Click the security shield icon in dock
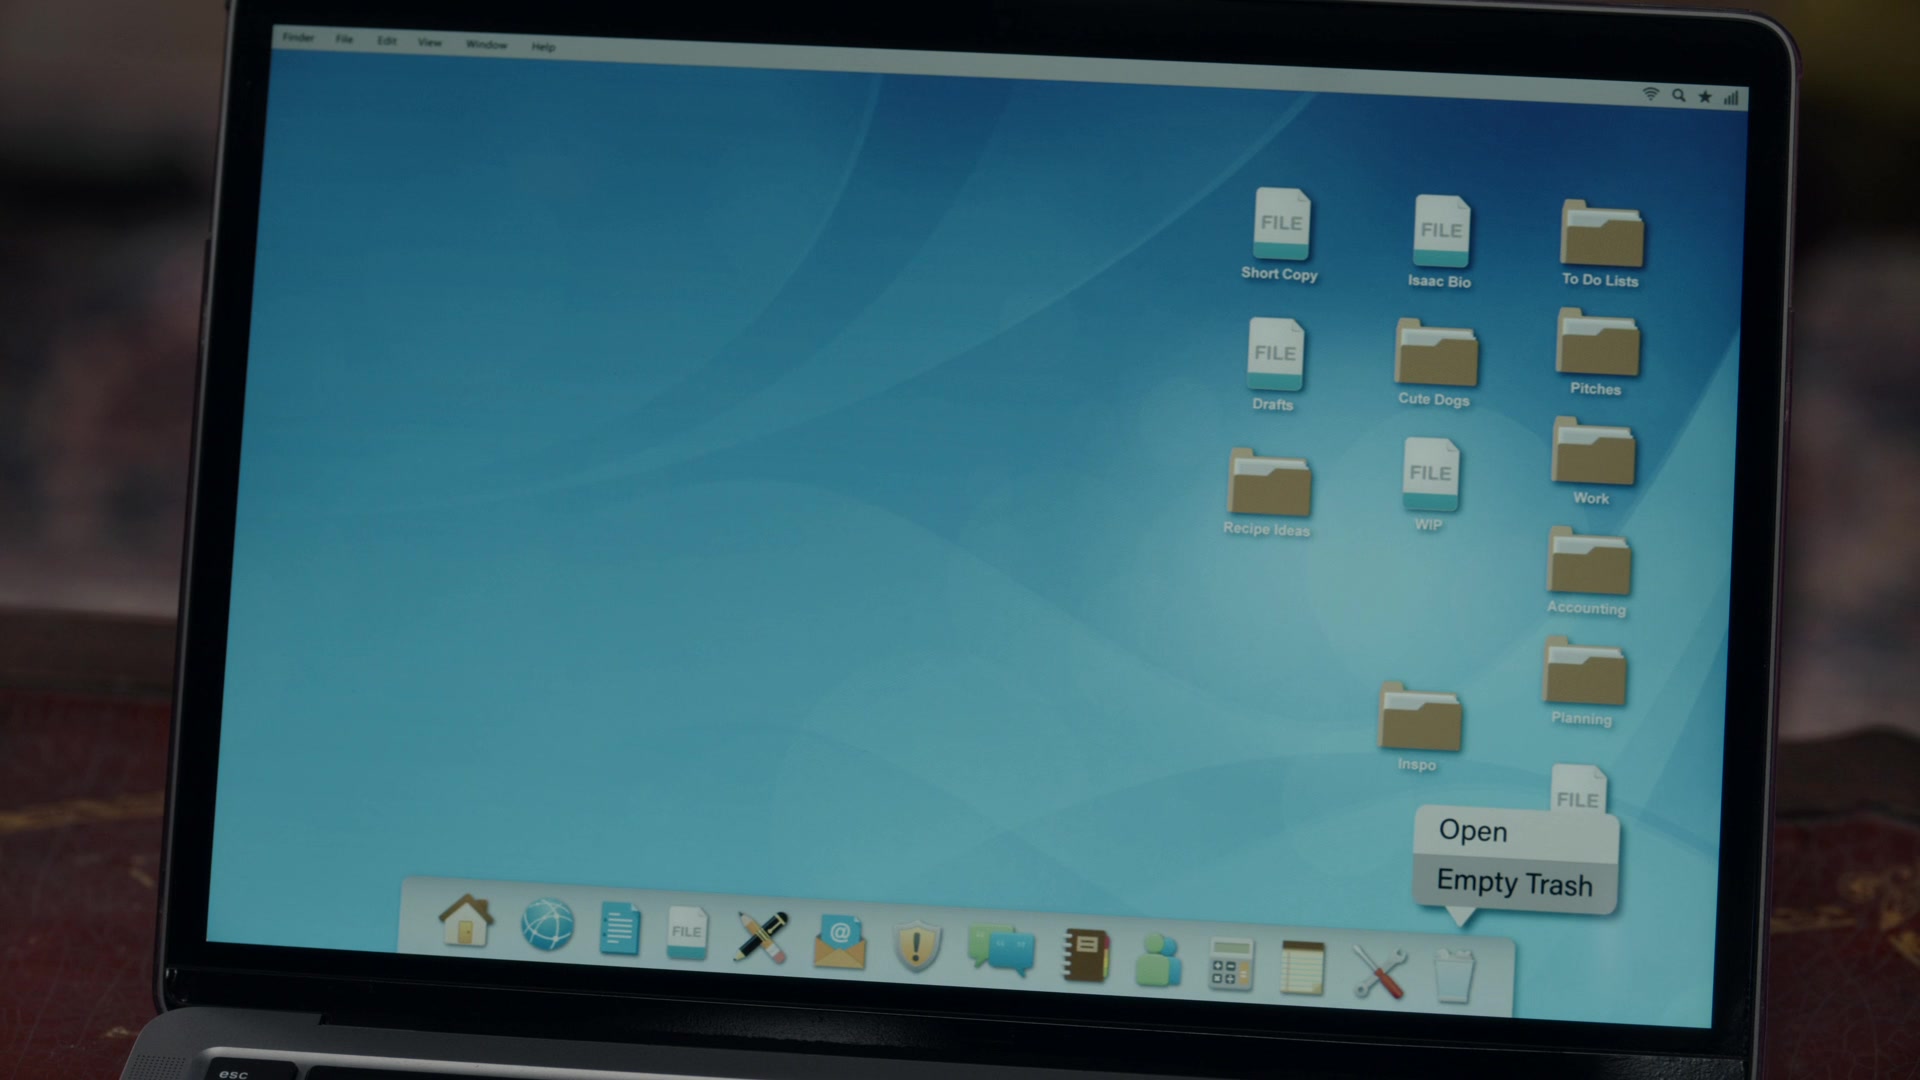 coord(916,946)
